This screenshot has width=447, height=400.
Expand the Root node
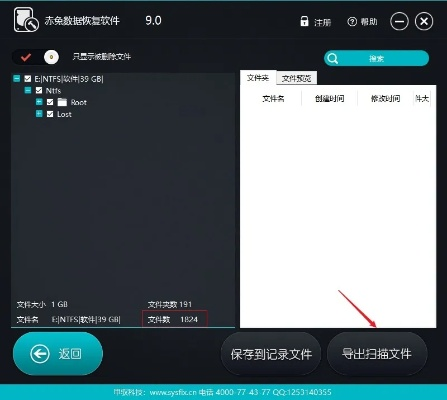(39, 102)
